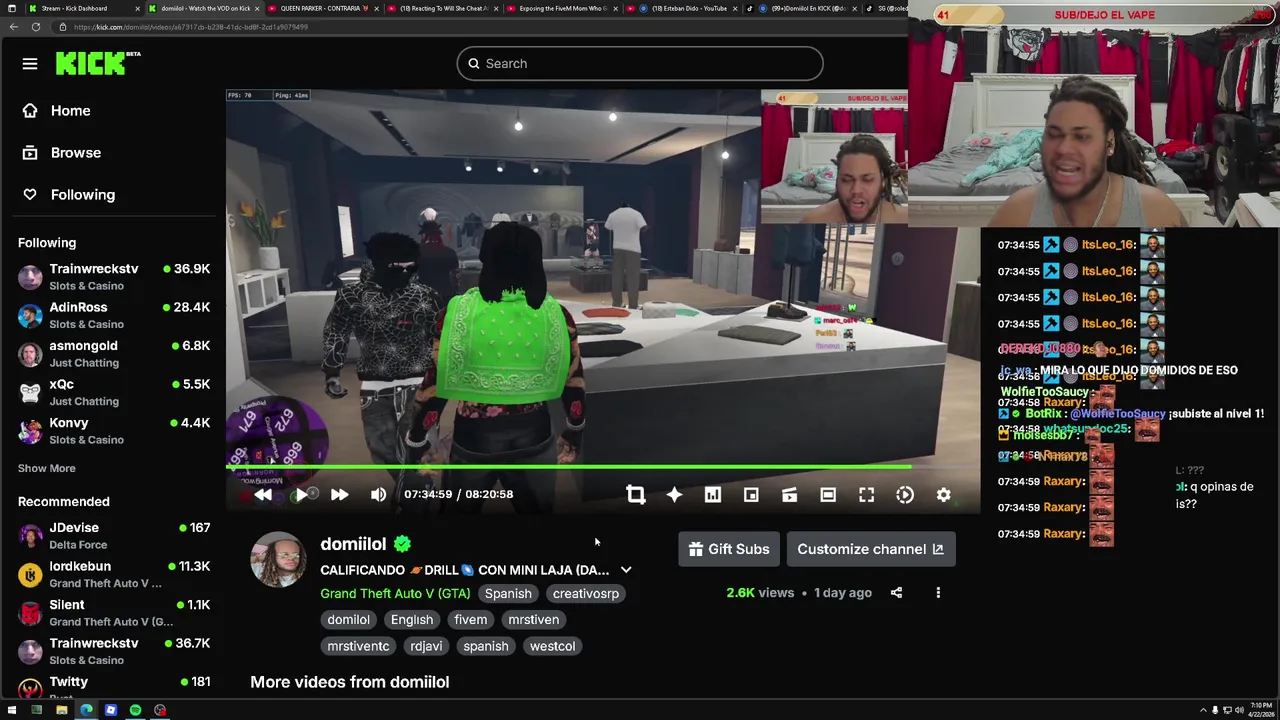
Task: Open asmongold followed channel
Action: (114, 353)
